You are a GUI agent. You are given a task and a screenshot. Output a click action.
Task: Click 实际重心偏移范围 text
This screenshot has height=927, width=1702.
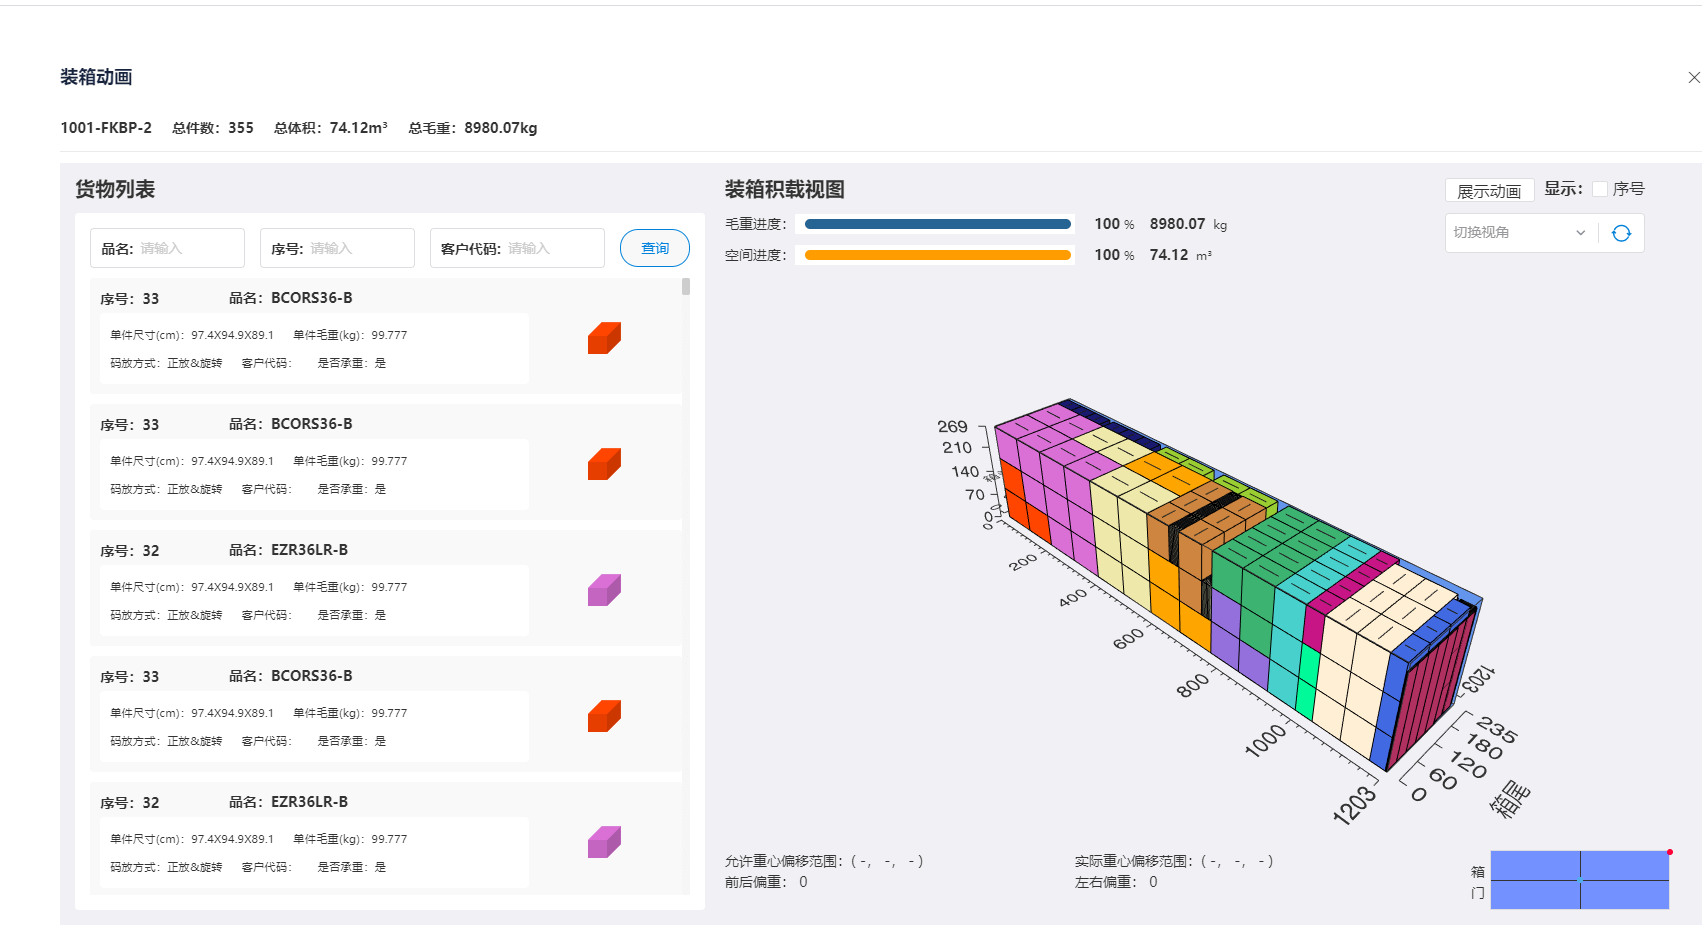coord(1174,861)
